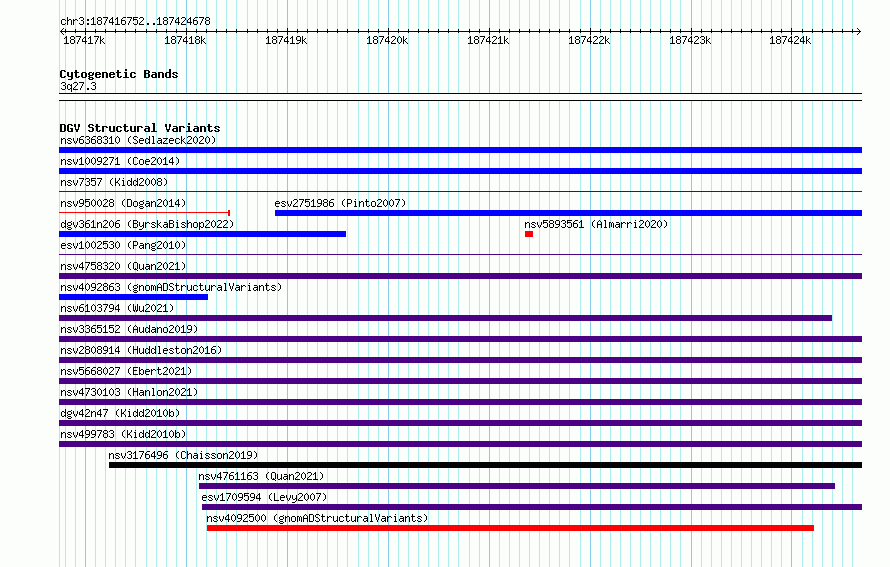This screenshot has width=890, height=567.
Task: Click the 187422k ruler position
Action: 589,40
